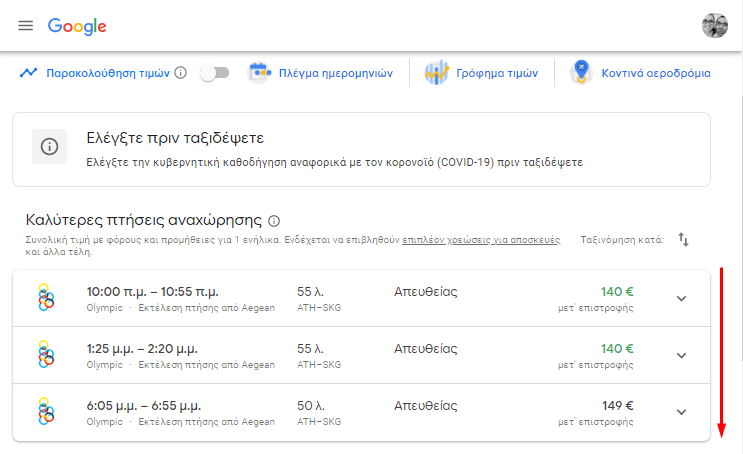Click the price tracking info icon
The width and height of the screenshot is (743, 454).
[x=181, y=73]
